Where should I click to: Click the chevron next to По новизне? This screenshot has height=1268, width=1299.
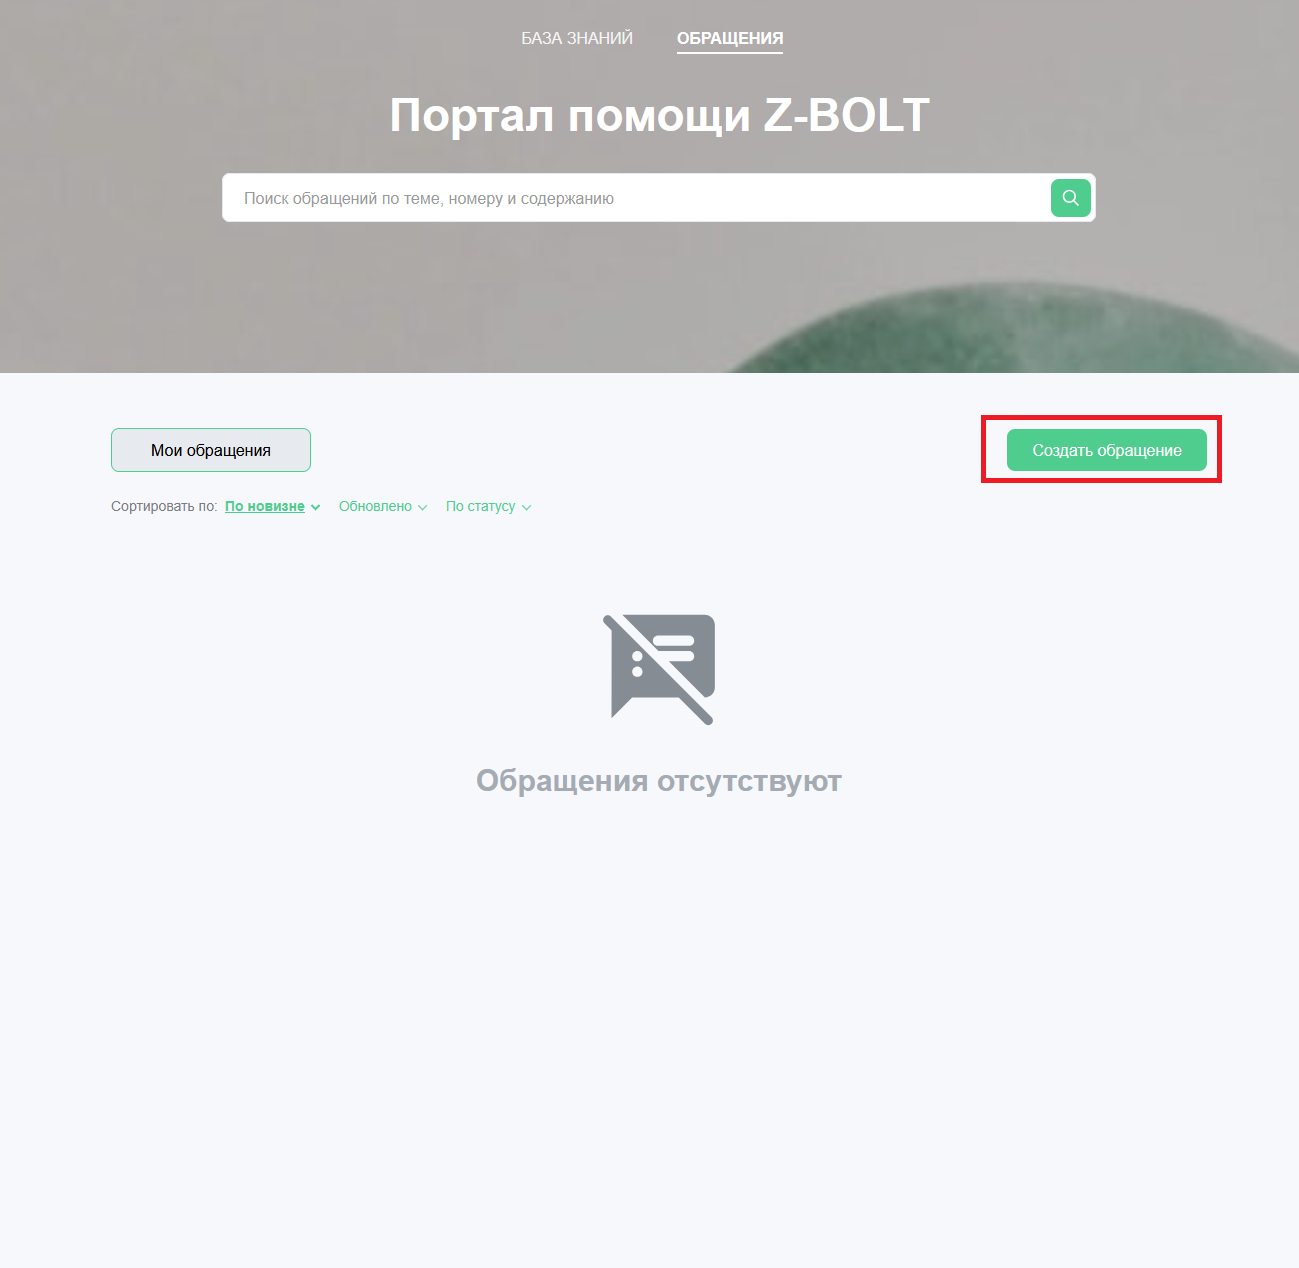[316, 507]
